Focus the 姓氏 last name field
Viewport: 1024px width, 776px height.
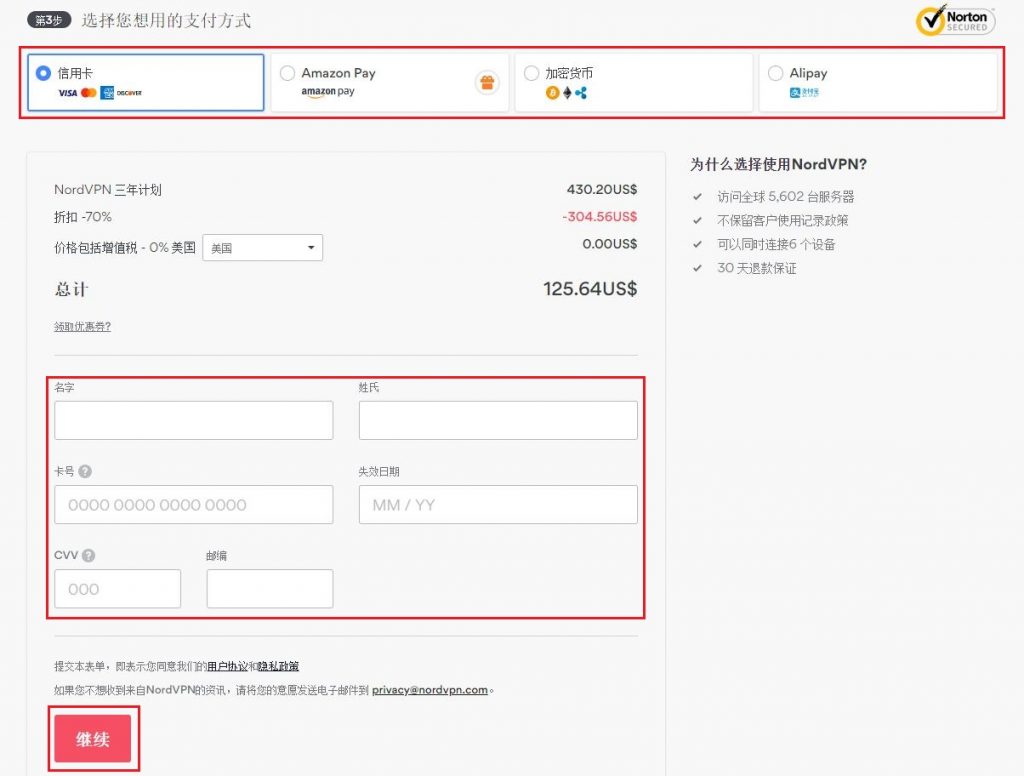498,420
